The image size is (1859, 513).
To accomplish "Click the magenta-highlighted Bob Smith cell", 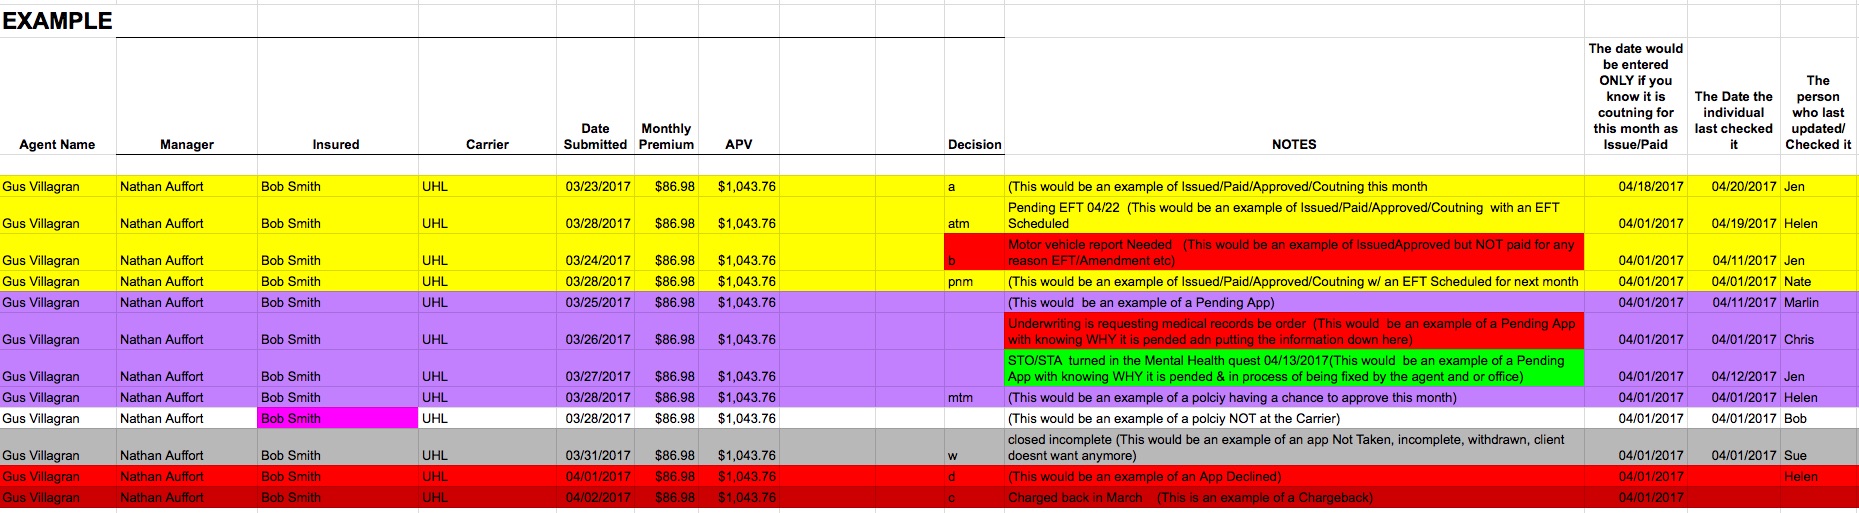I will tap(337, 418).
